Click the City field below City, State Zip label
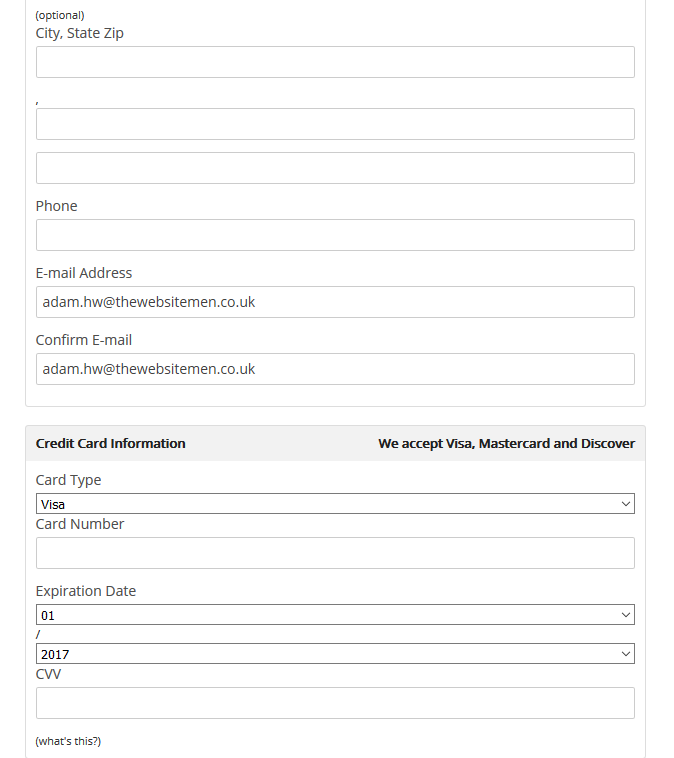Viewport: 674px width, 758px height. coord(335,62)
